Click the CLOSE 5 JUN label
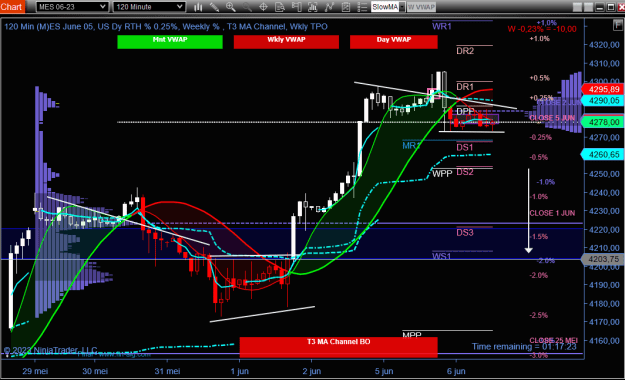Viewport: 625px width, 380px height. (x=552, y=118)
